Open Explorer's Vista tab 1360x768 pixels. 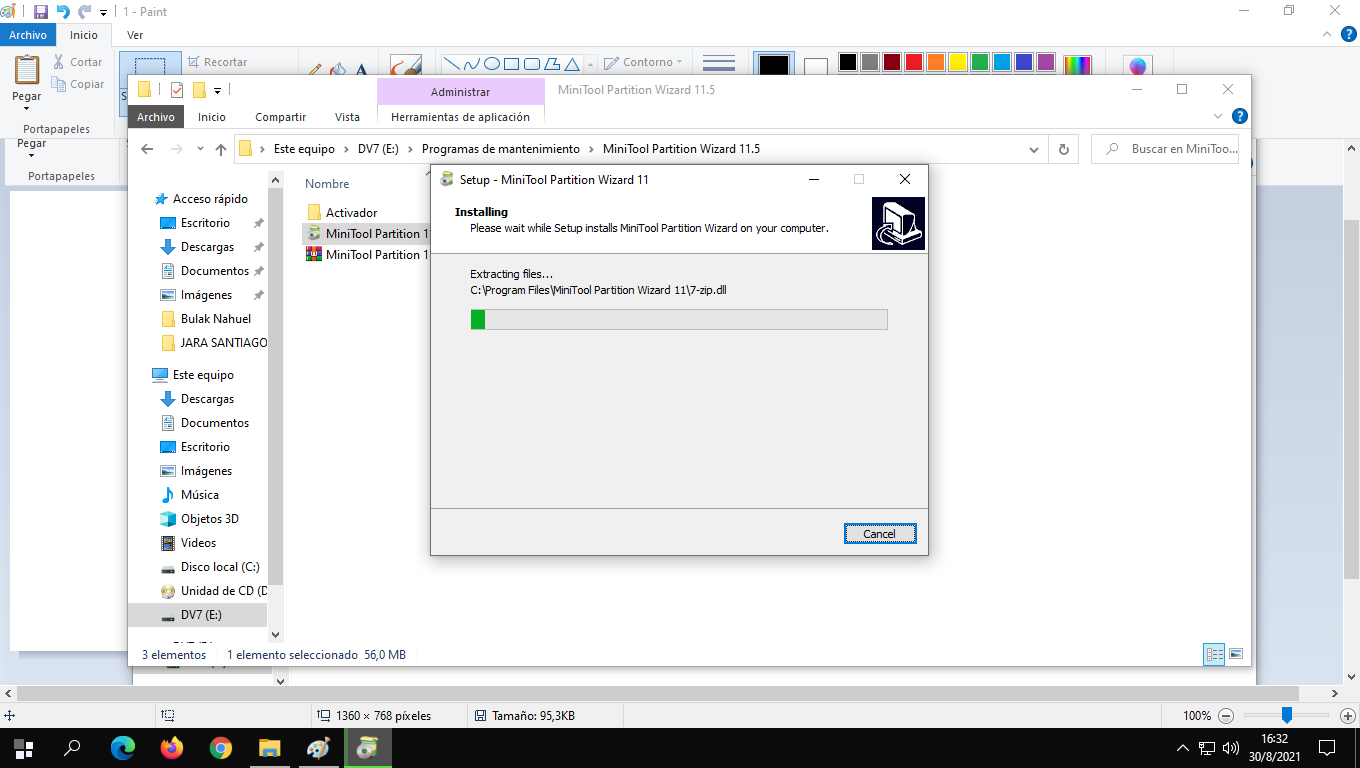point(347,117)
